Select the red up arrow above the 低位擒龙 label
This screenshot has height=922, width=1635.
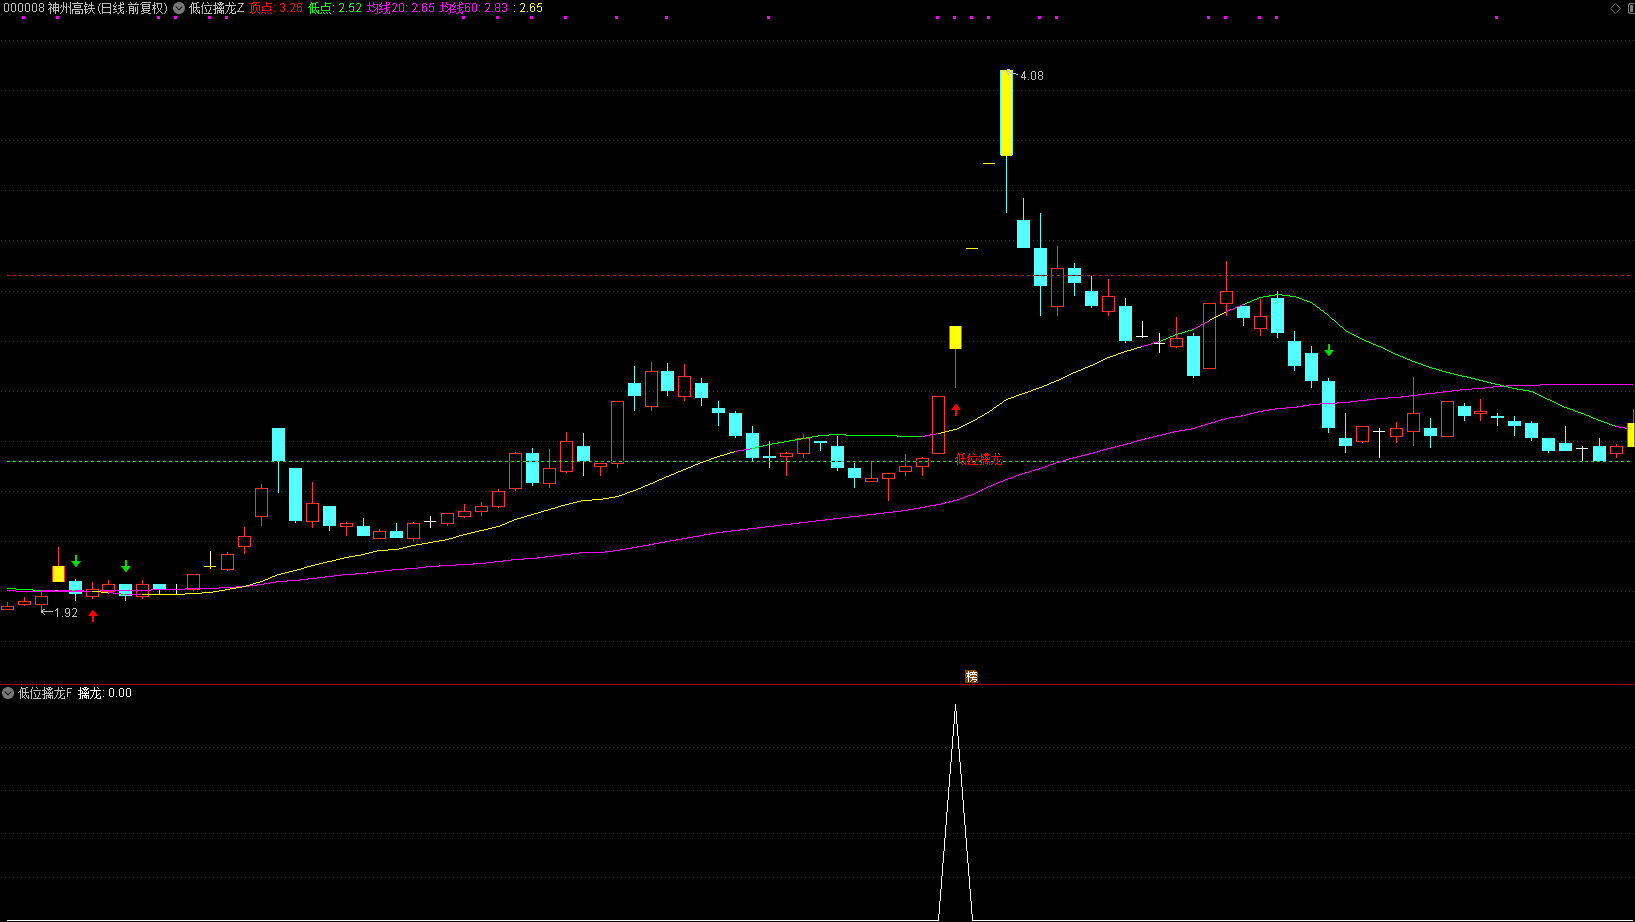[956, 410]
